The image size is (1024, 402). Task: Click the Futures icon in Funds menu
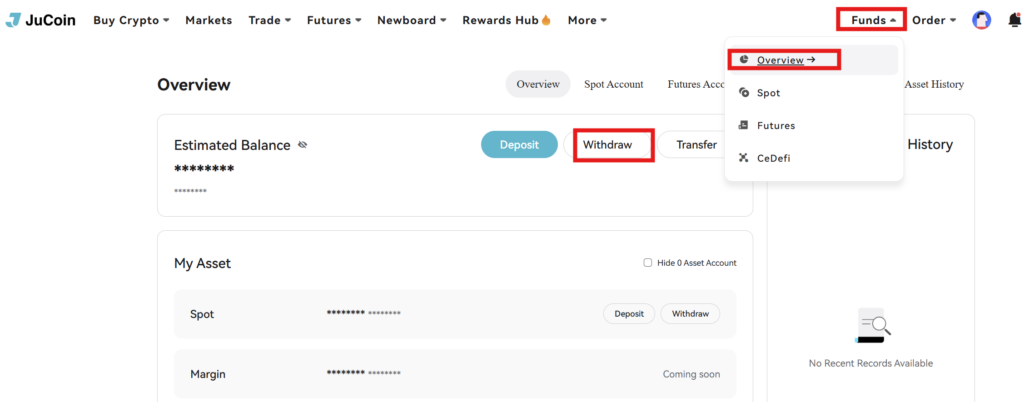click(x=744, y=125)
